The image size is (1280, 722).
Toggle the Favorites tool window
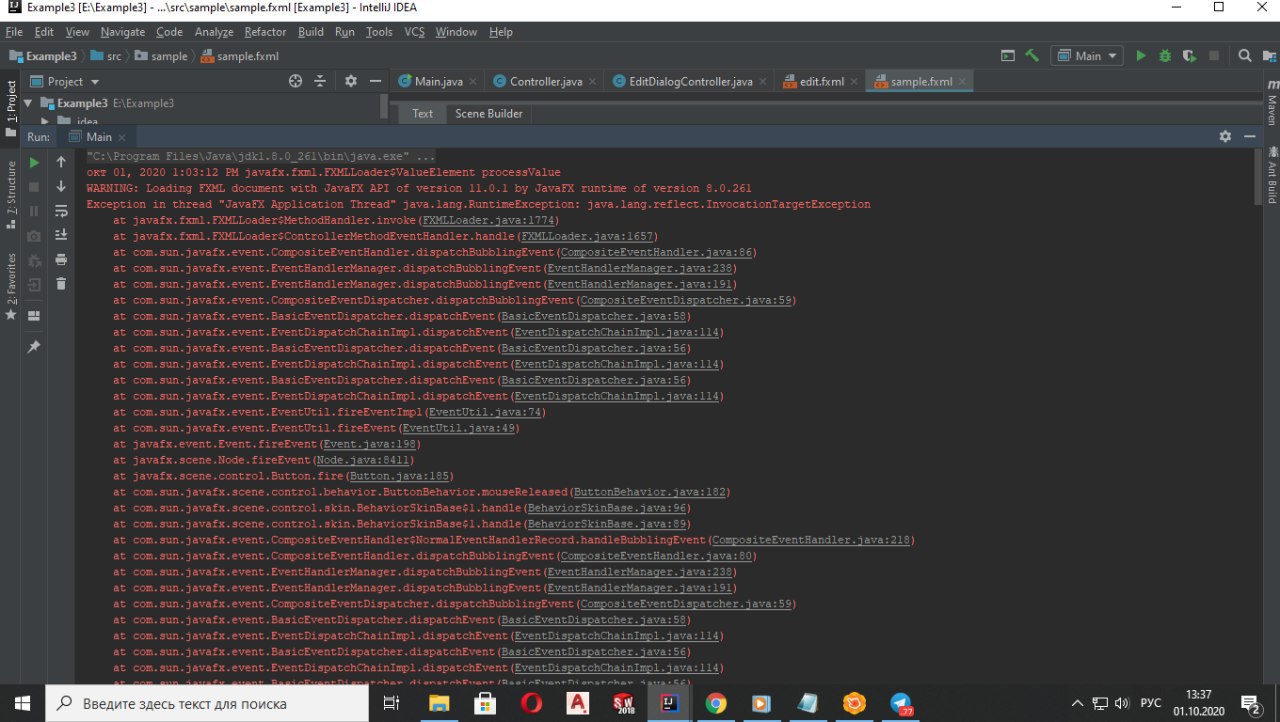click(11, 285)
